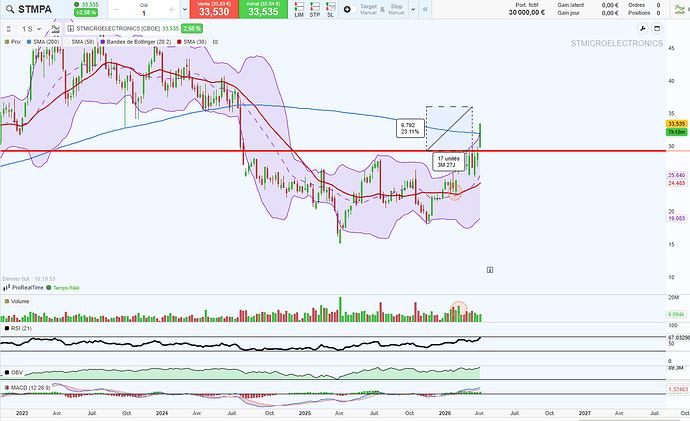
Task: Place an SL stop-limit order
Action: pos(330,9)
